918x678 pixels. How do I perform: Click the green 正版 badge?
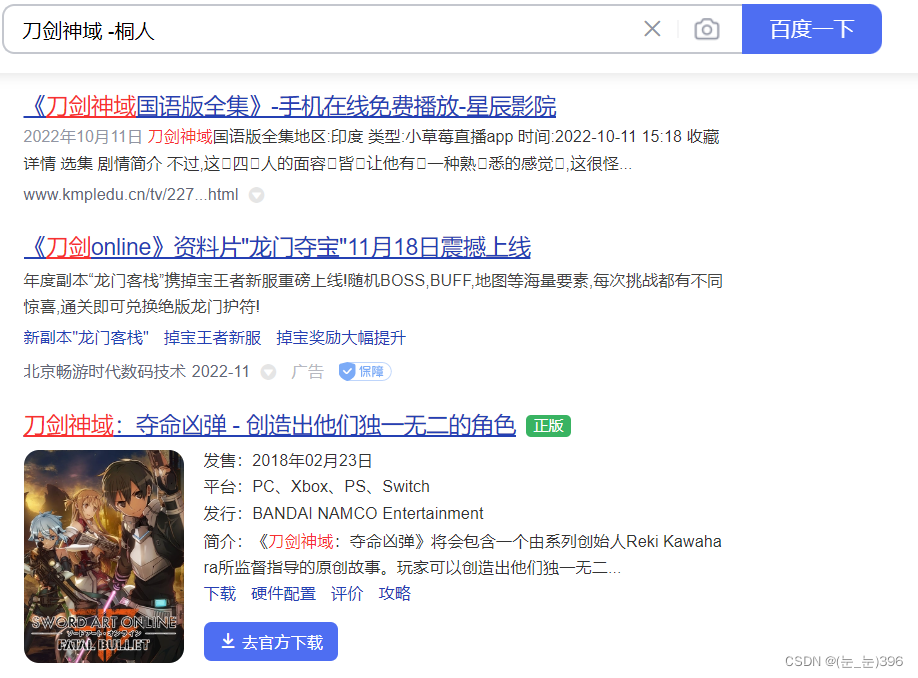548,426
